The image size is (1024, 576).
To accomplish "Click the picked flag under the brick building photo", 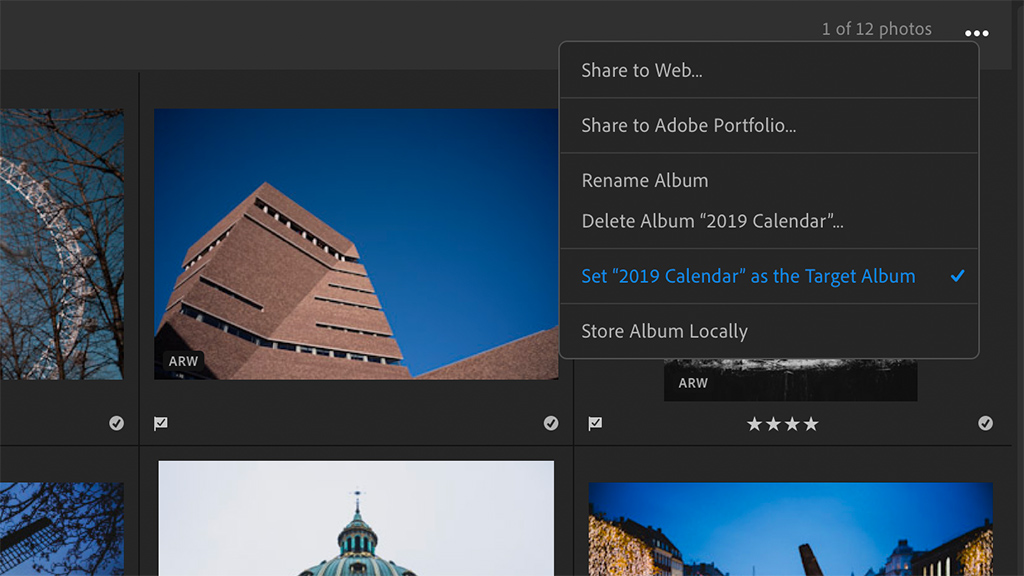I will click(x=161, y=424).
